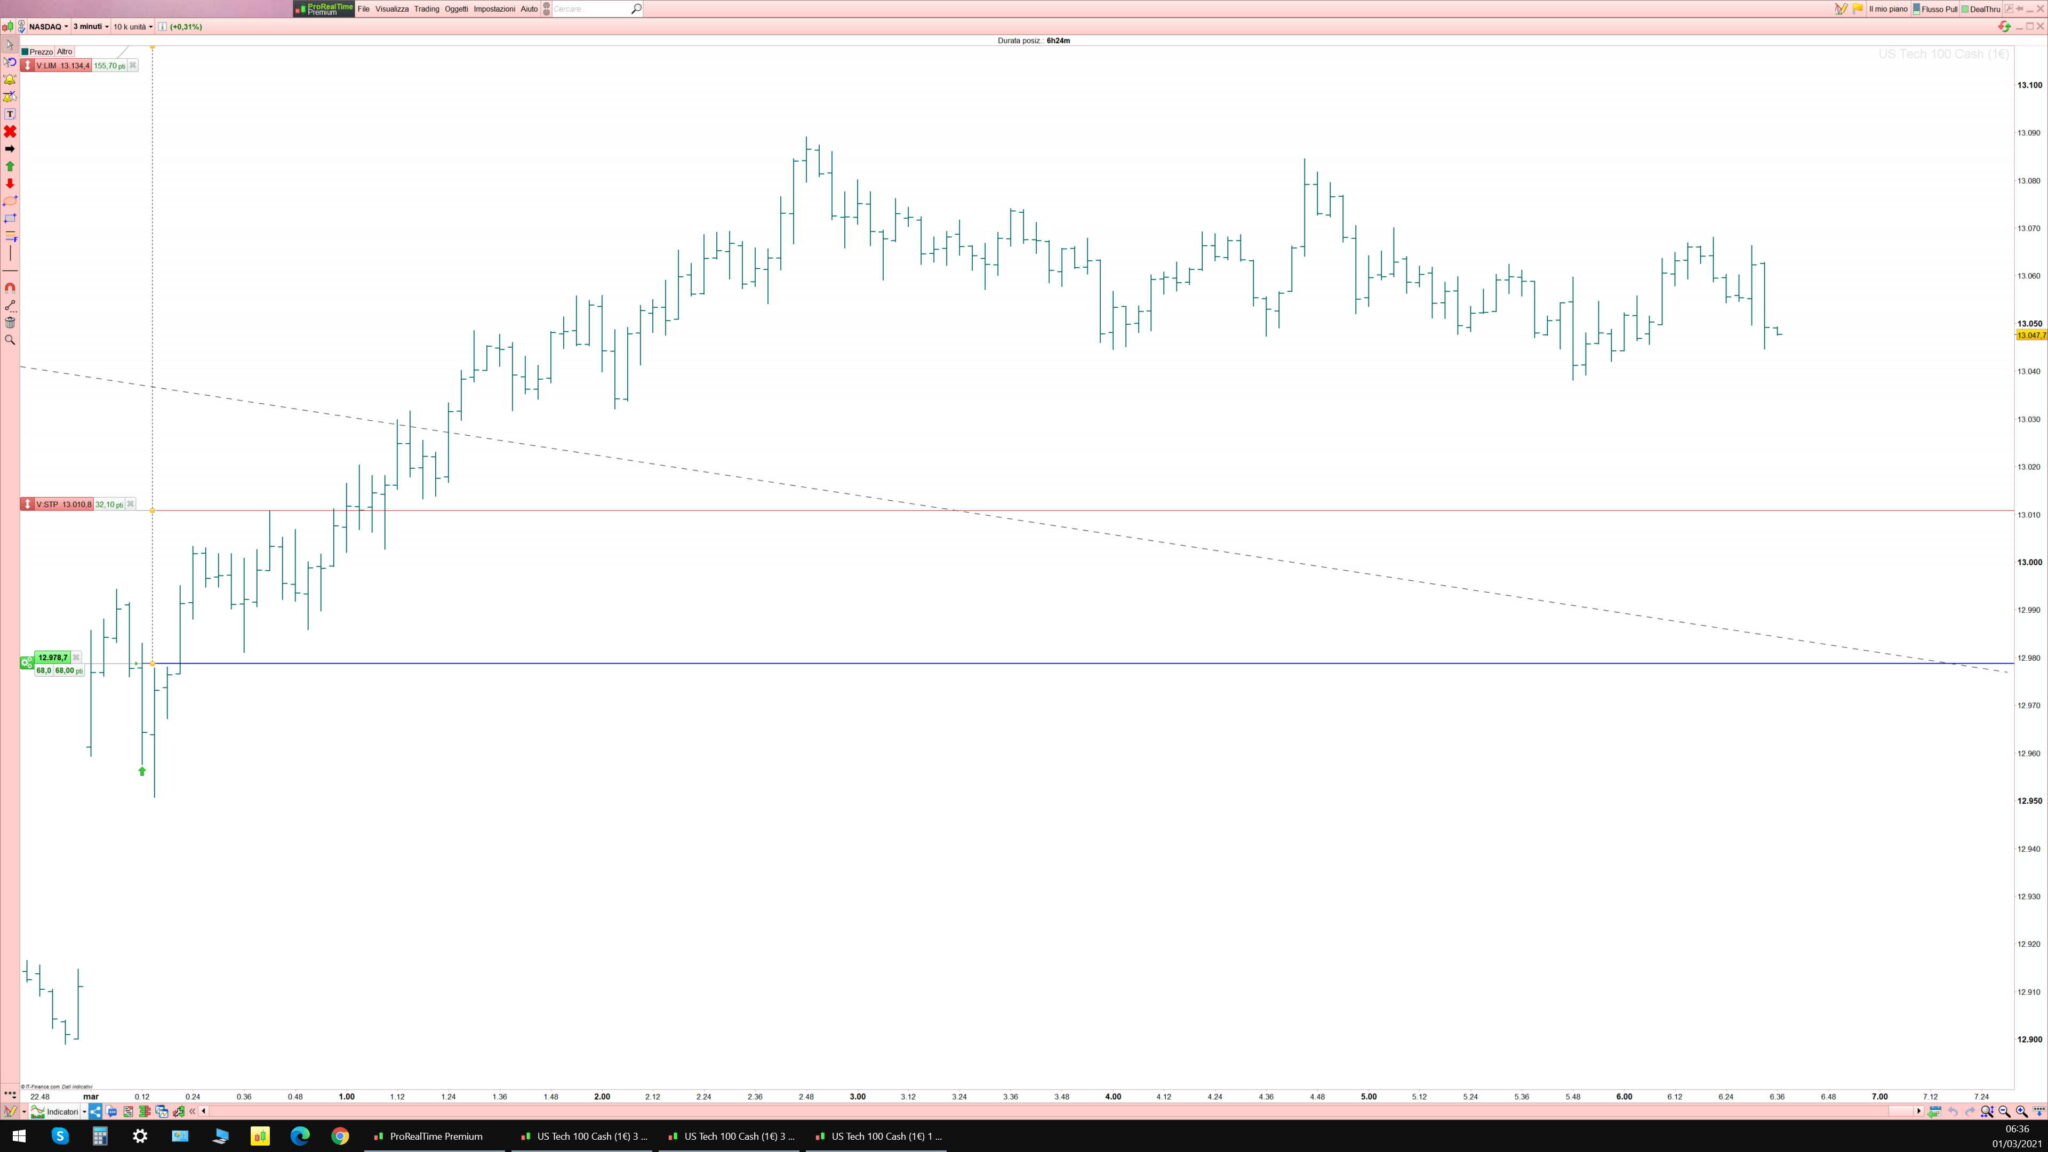Toggle the Flusso Pull indicator

1935,9
